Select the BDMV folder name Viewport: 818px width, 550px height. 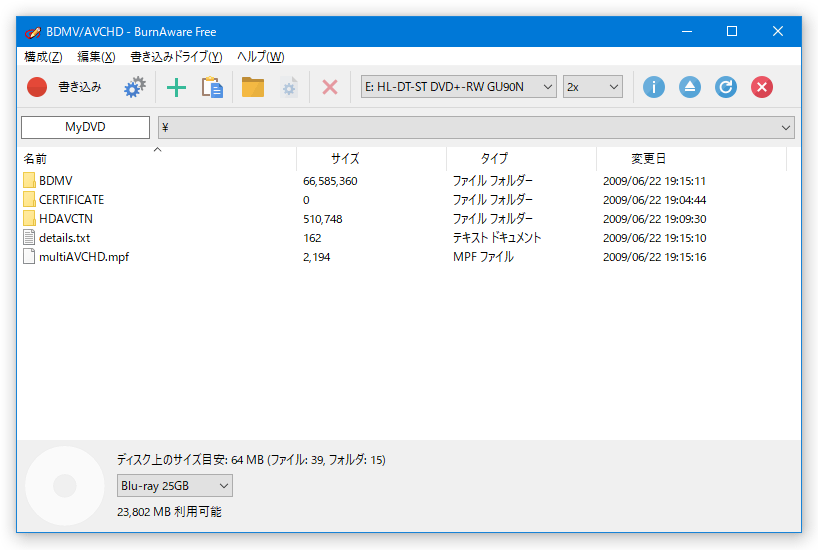click(56, 181)
